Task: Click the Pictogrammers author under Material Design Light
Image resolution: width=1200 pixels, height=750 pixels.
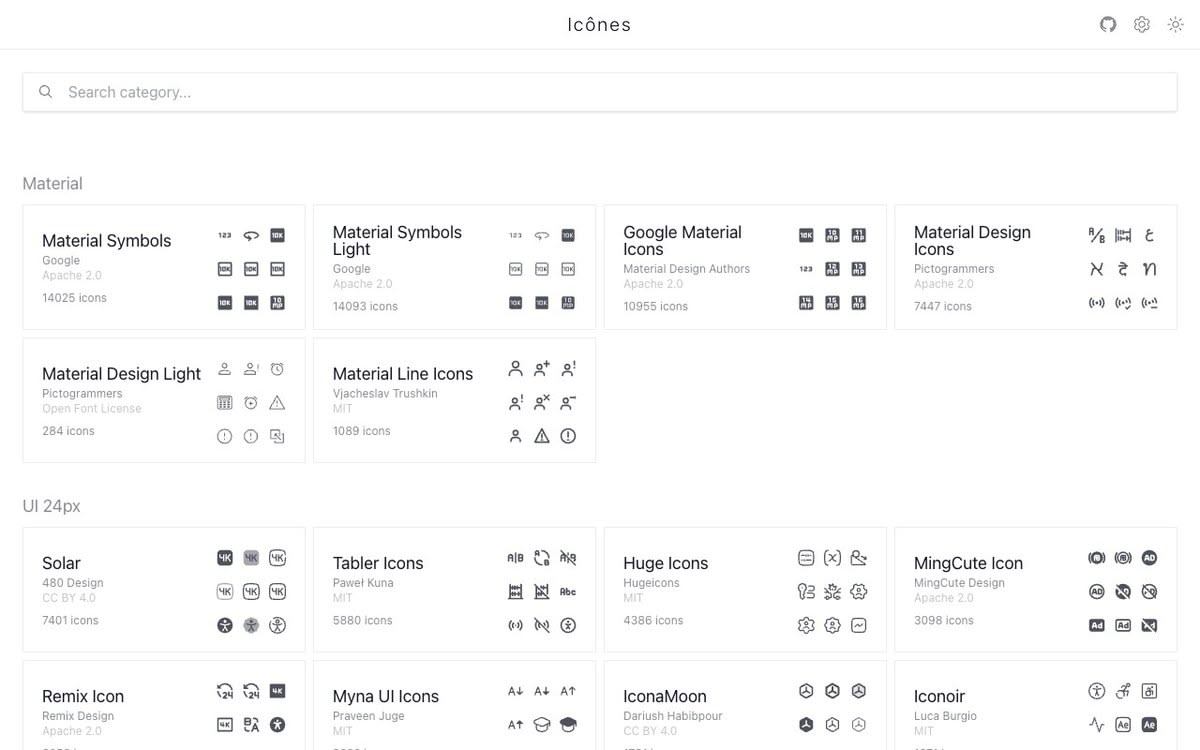Action: click(82, 394)
